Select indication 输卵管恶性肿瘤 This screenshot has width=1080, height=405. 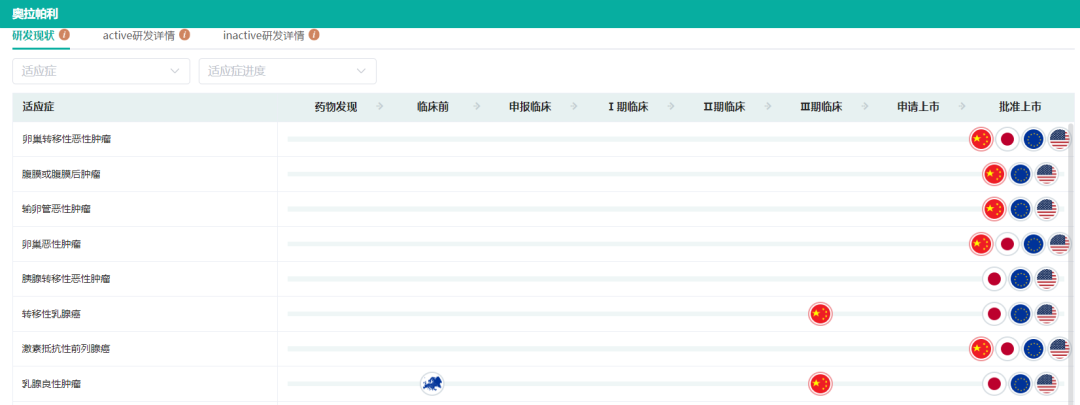coord(56,209)
